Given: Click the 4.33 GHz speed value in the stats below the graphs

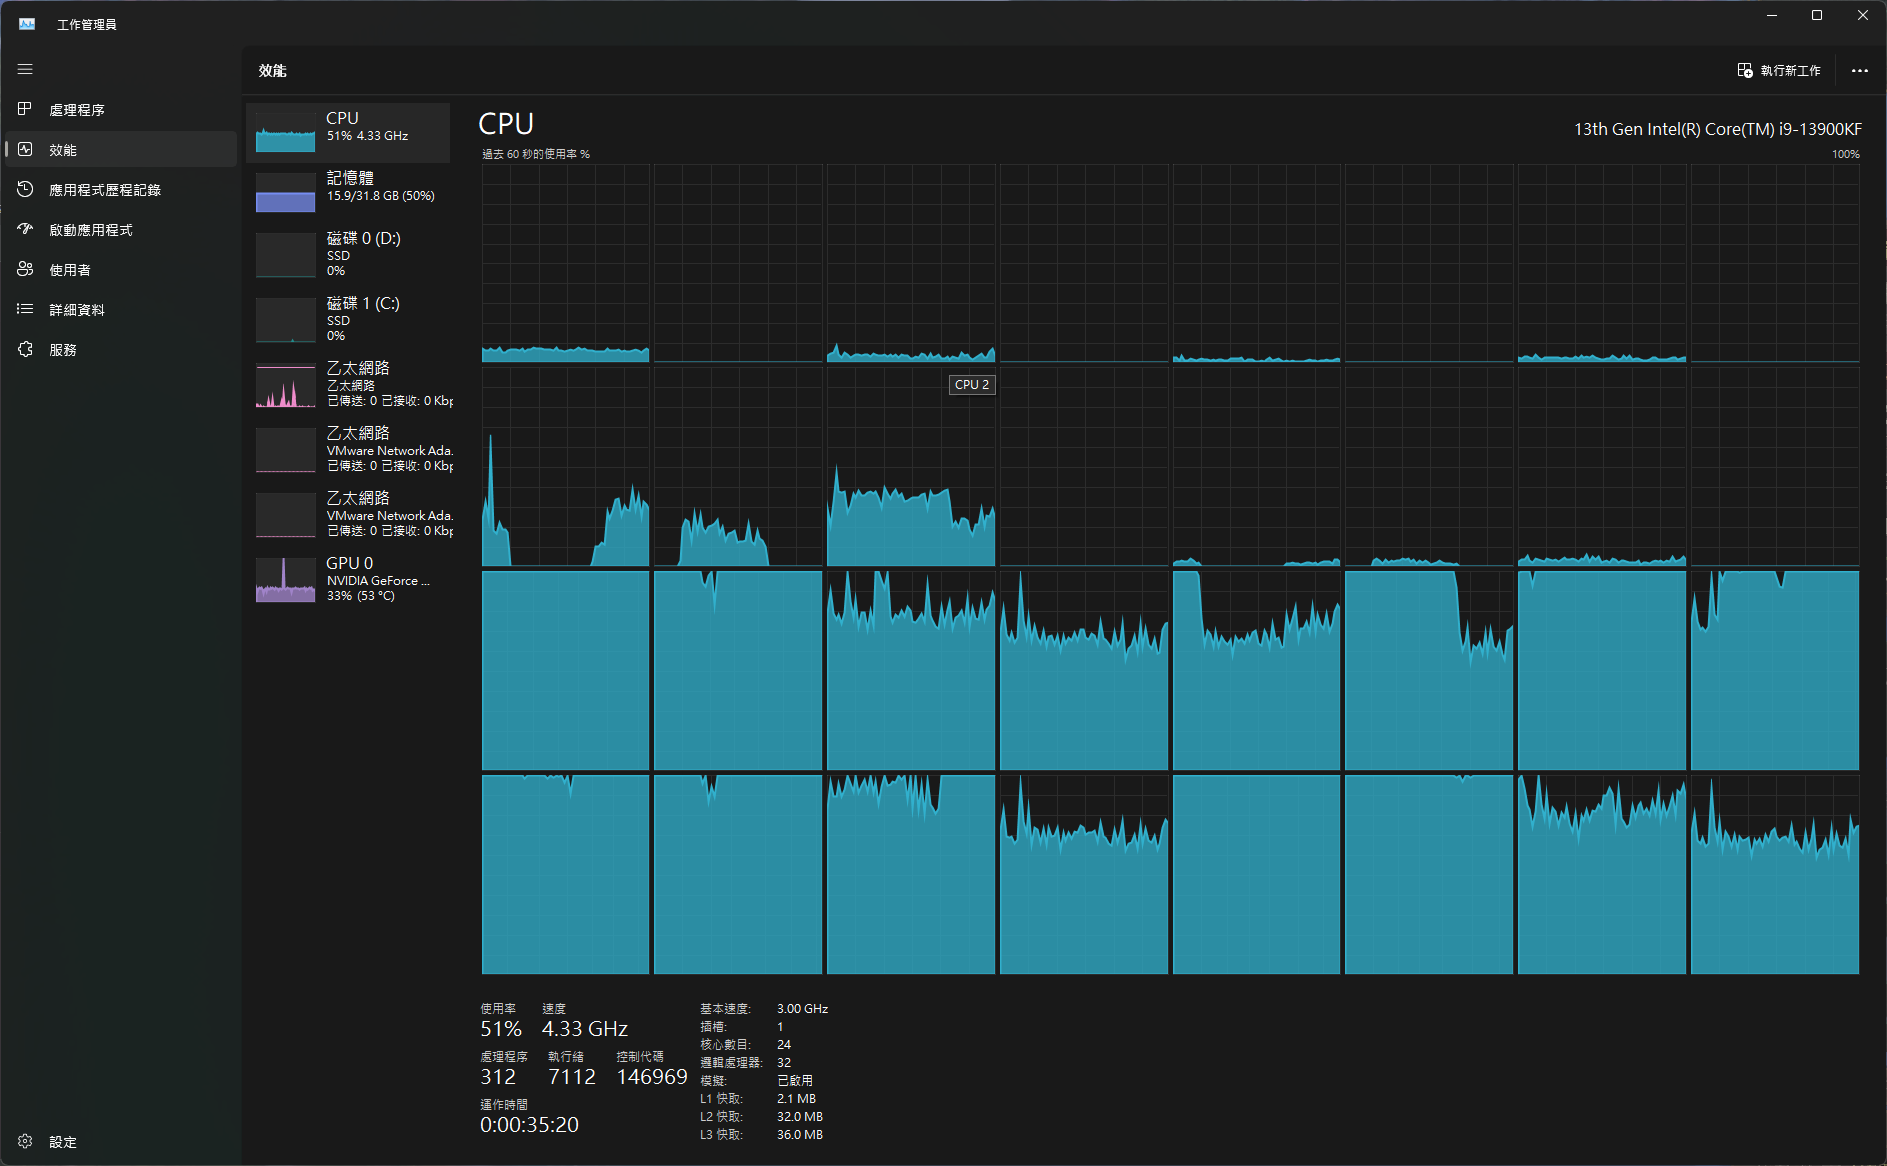Looking at the screenshot, I should 585,1029.
